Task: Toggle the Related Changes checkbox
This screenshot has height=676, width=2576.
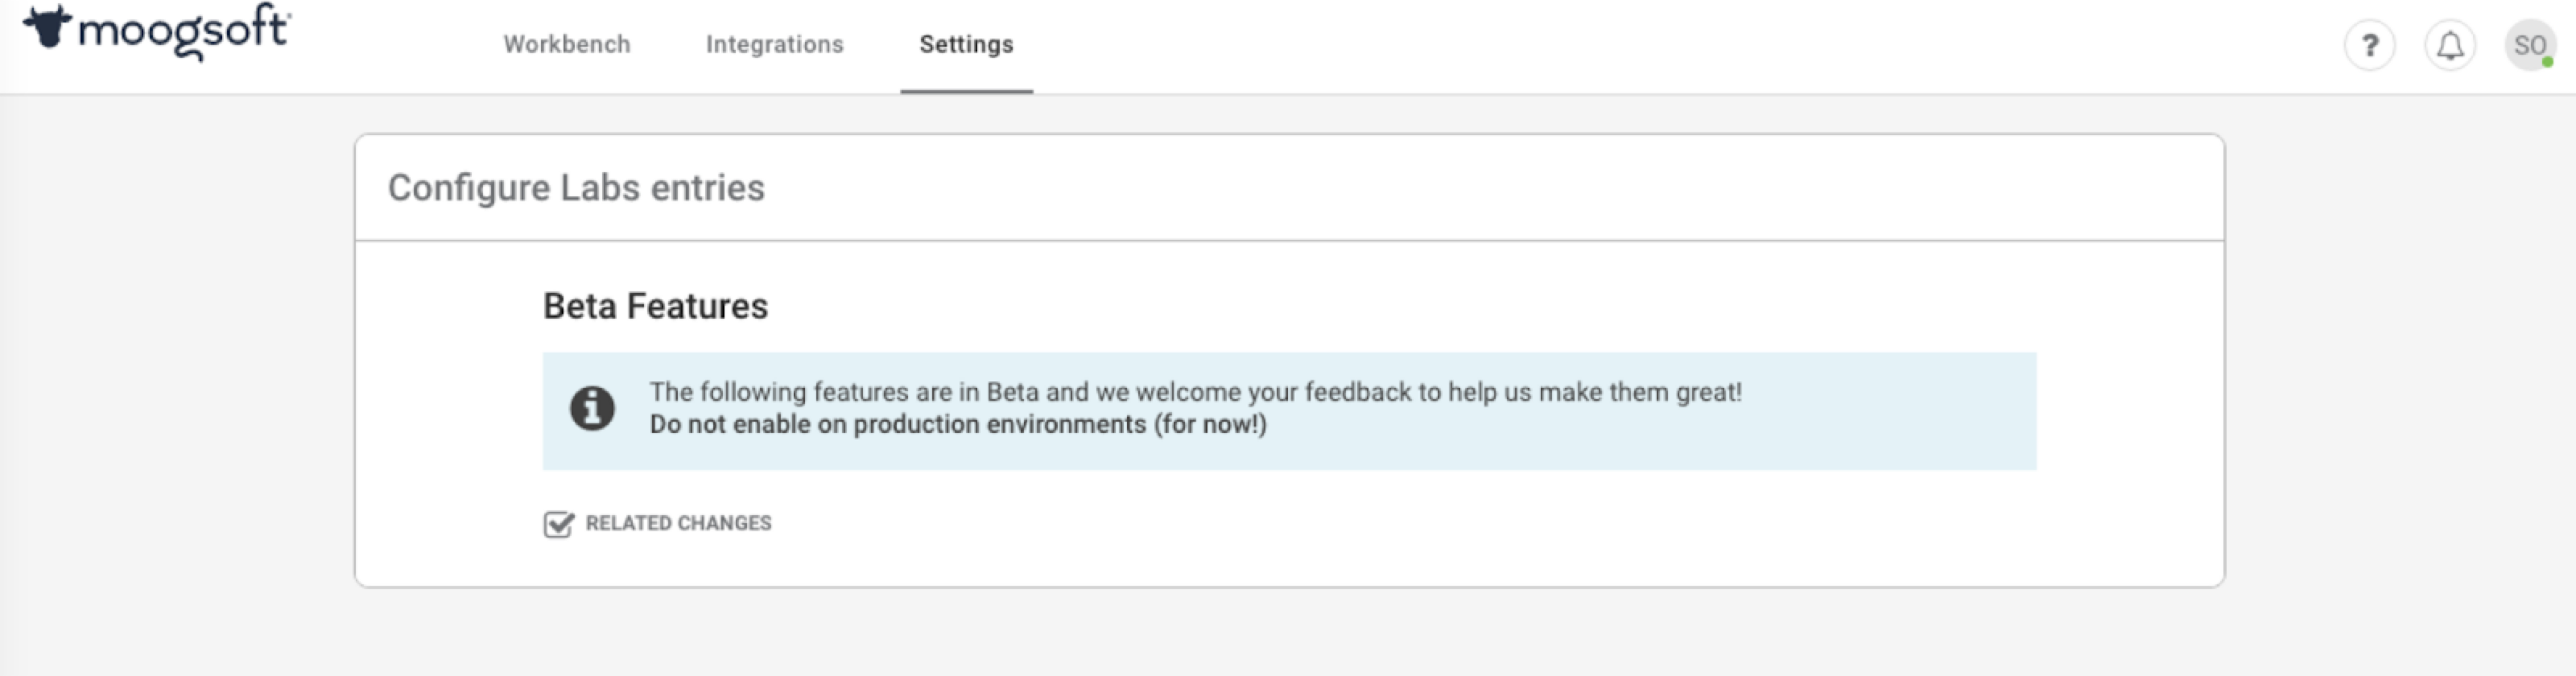Action: tap(558, 524)
